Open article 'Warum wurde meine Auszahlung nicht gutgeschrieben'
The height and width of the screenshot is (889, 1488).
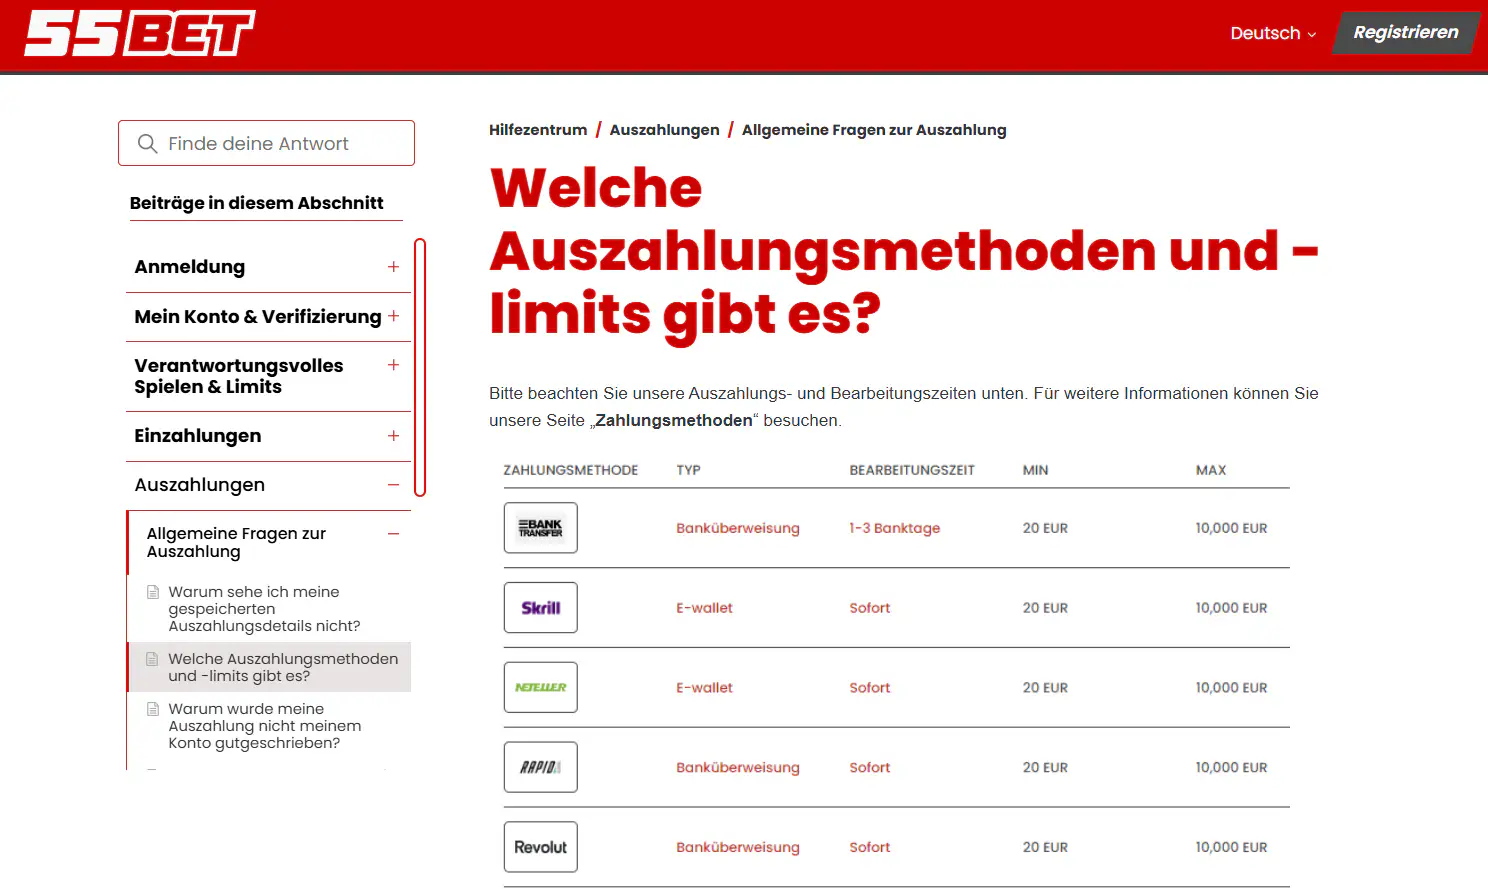[x=265, y=726]
